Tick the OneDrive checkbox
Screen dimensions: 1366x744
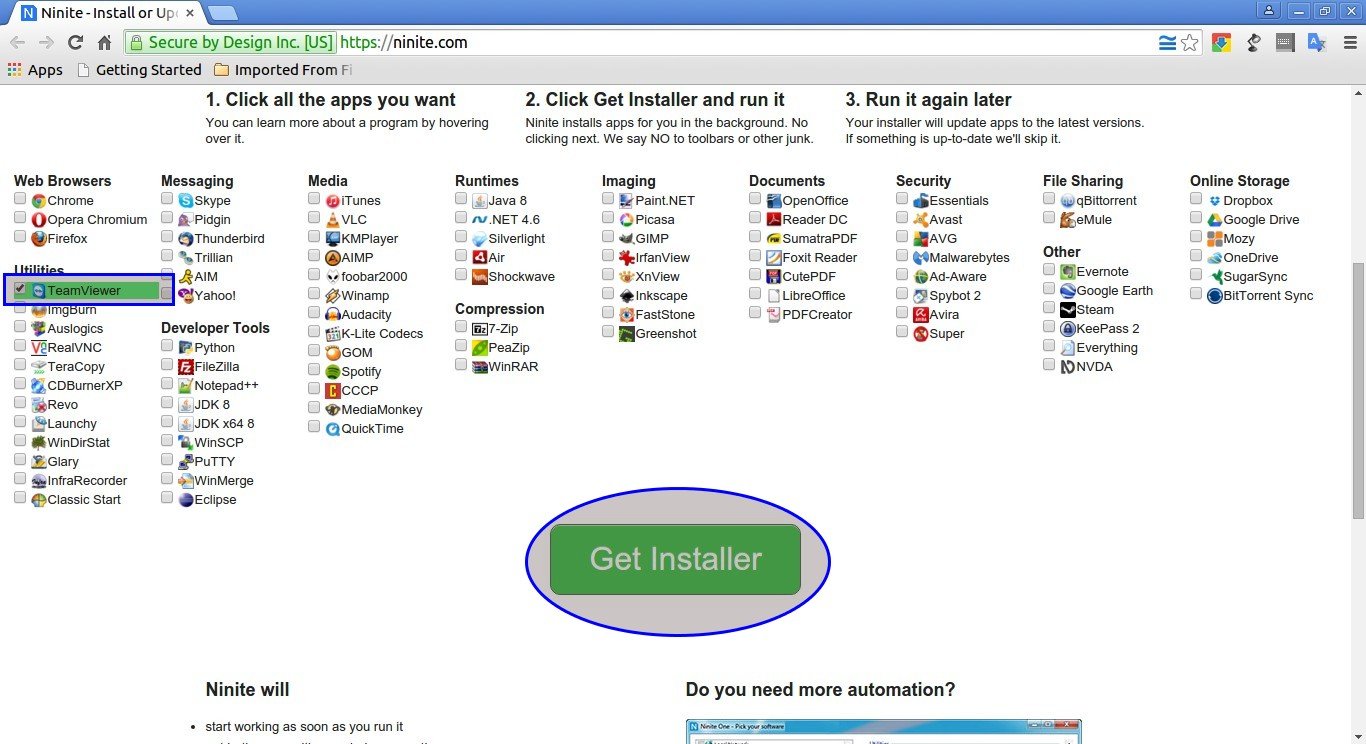pos(1196,256)
